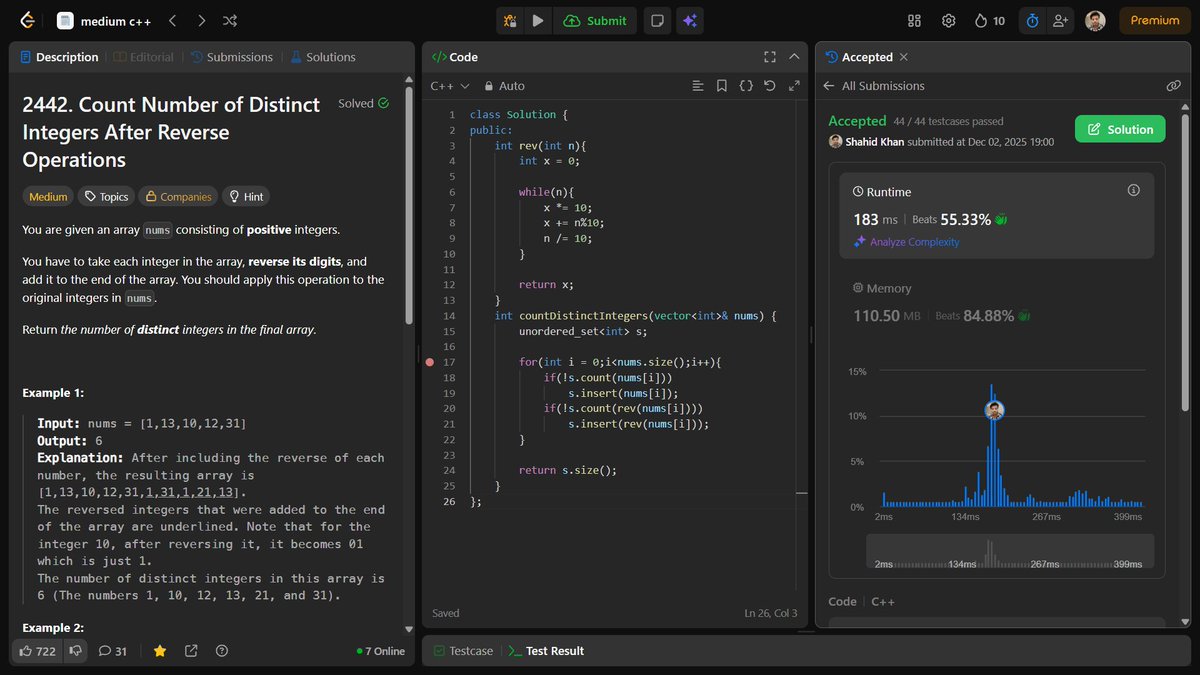Go to the next problem arrow

(201, 20)
